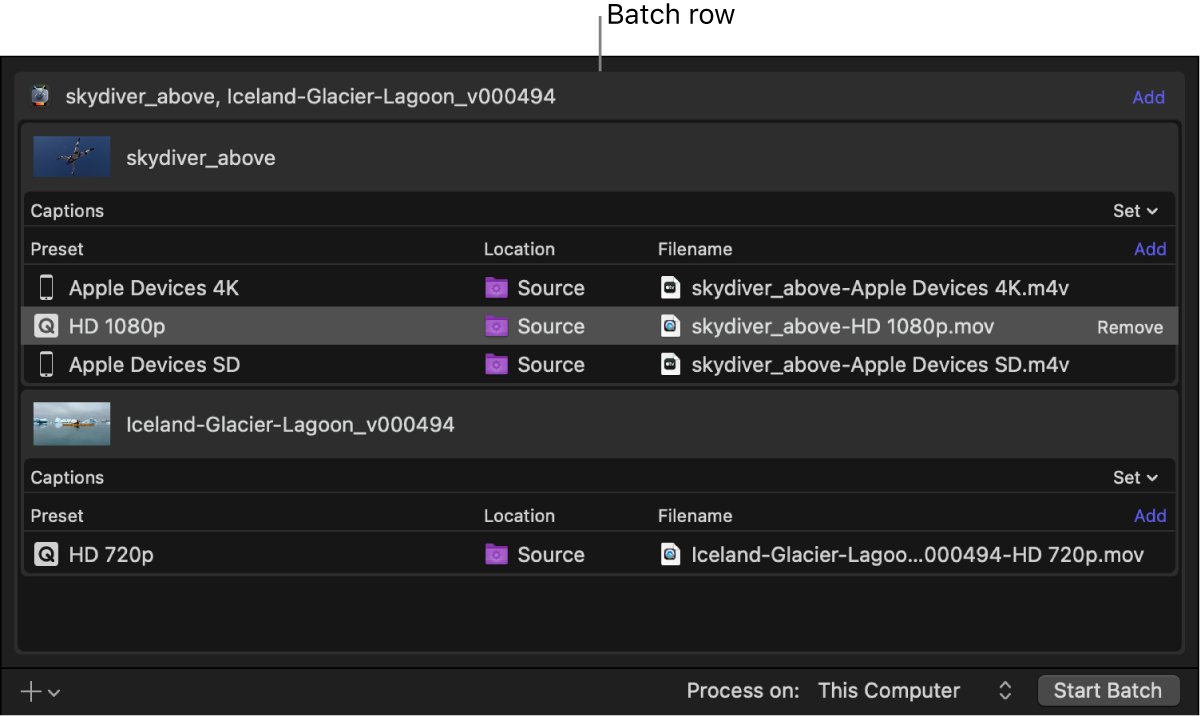Click the iPhone icon for Apple Devices 4K

(46, 288)
